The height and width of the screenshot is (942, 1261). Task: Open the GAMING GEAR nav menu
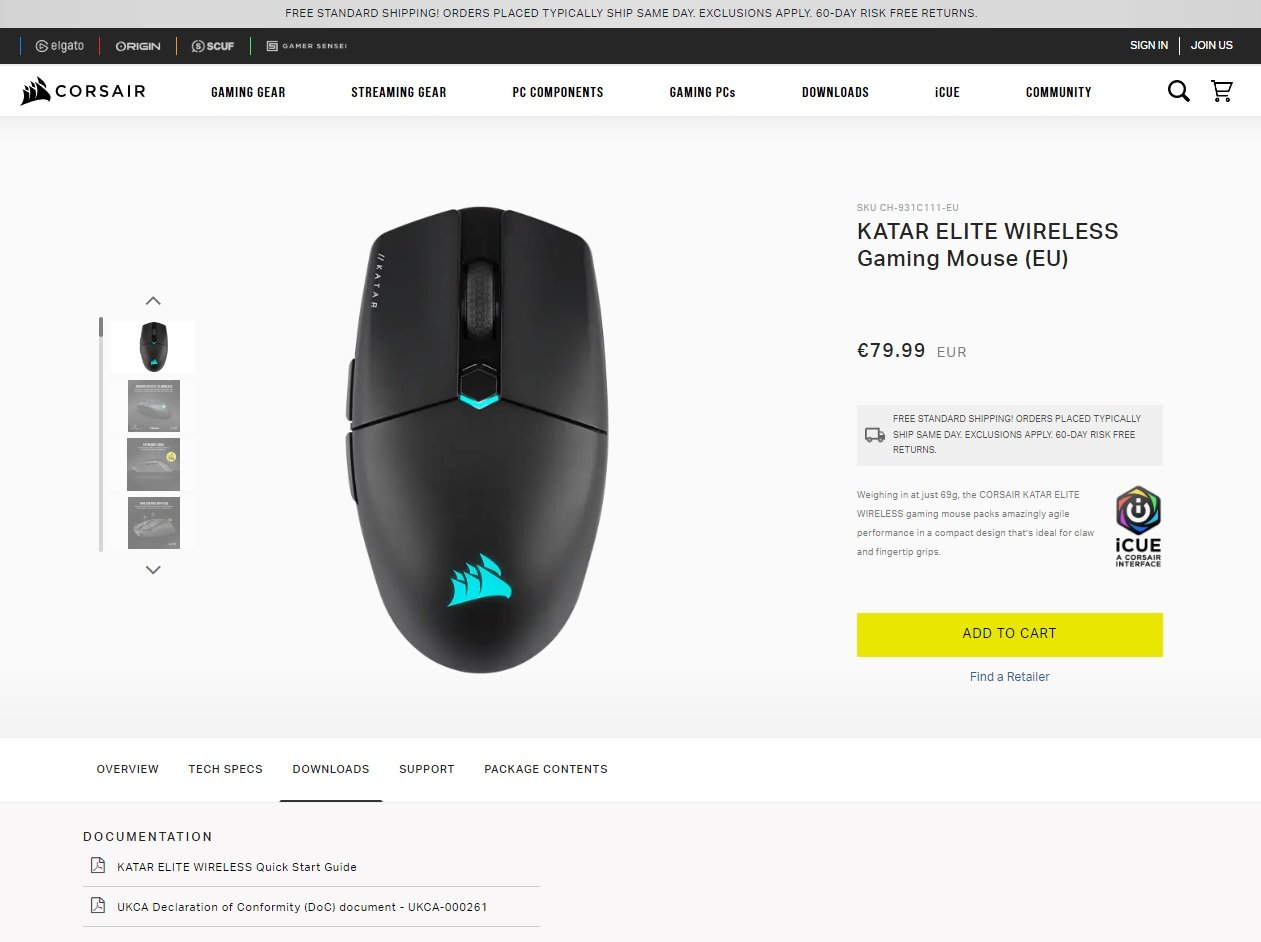pyautogui.click(x=248, y=92)
